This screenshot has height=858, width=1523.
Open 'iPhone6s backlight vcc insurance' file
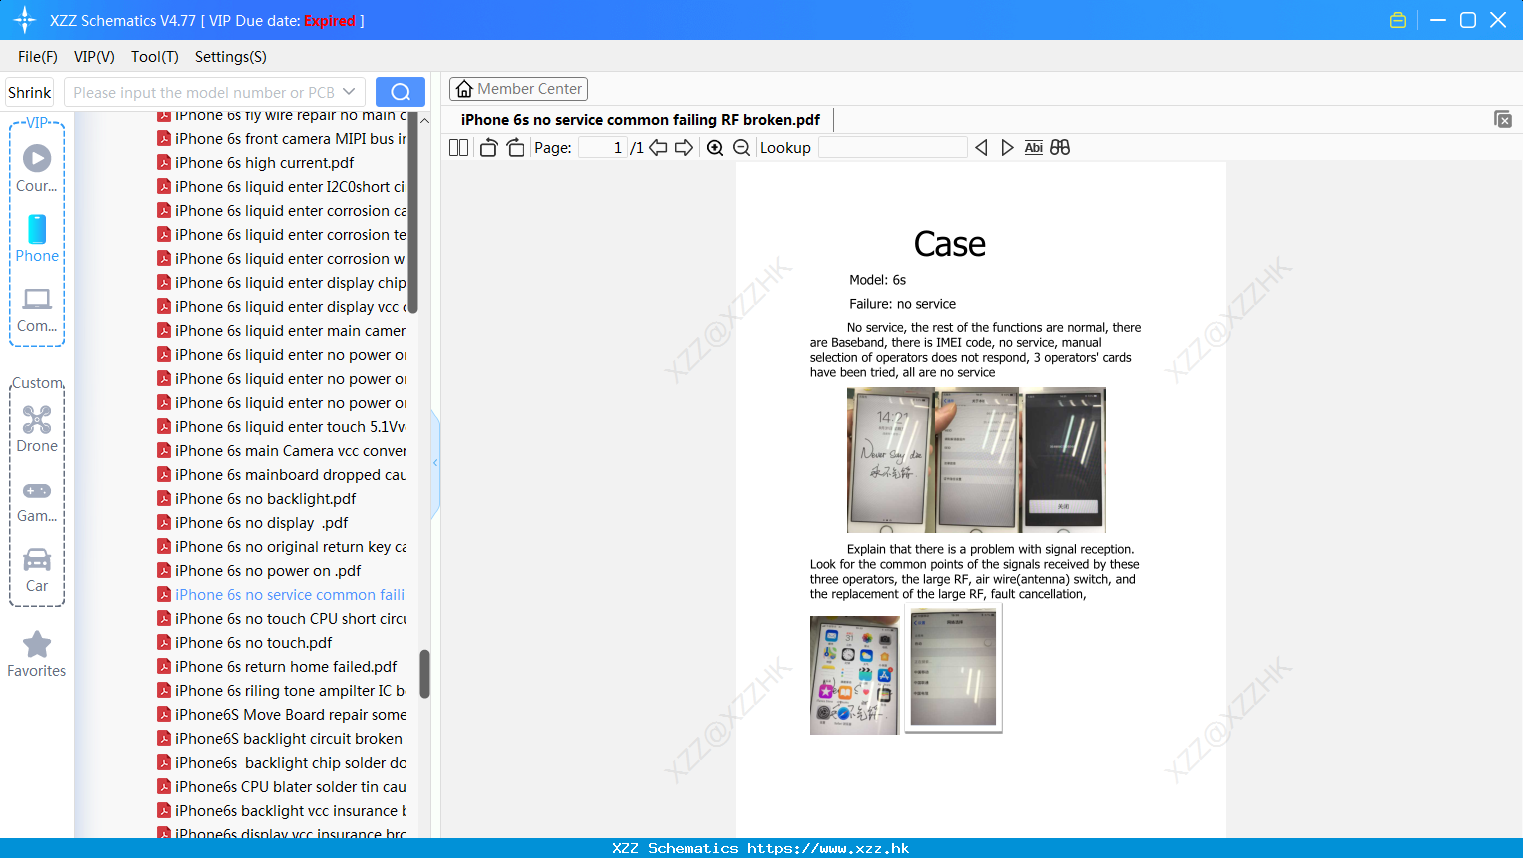click(x=282, y=811)
